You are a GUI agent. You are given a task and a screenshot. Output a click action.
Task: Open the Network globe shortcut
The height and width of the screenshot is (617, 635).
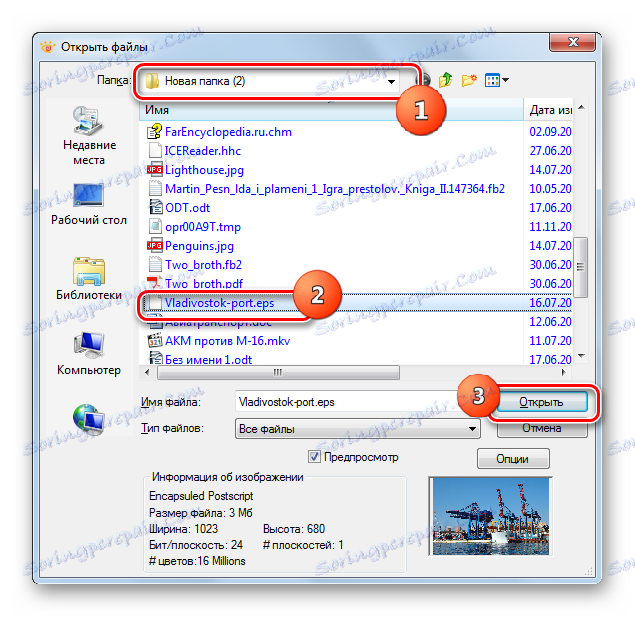(89, 418)
